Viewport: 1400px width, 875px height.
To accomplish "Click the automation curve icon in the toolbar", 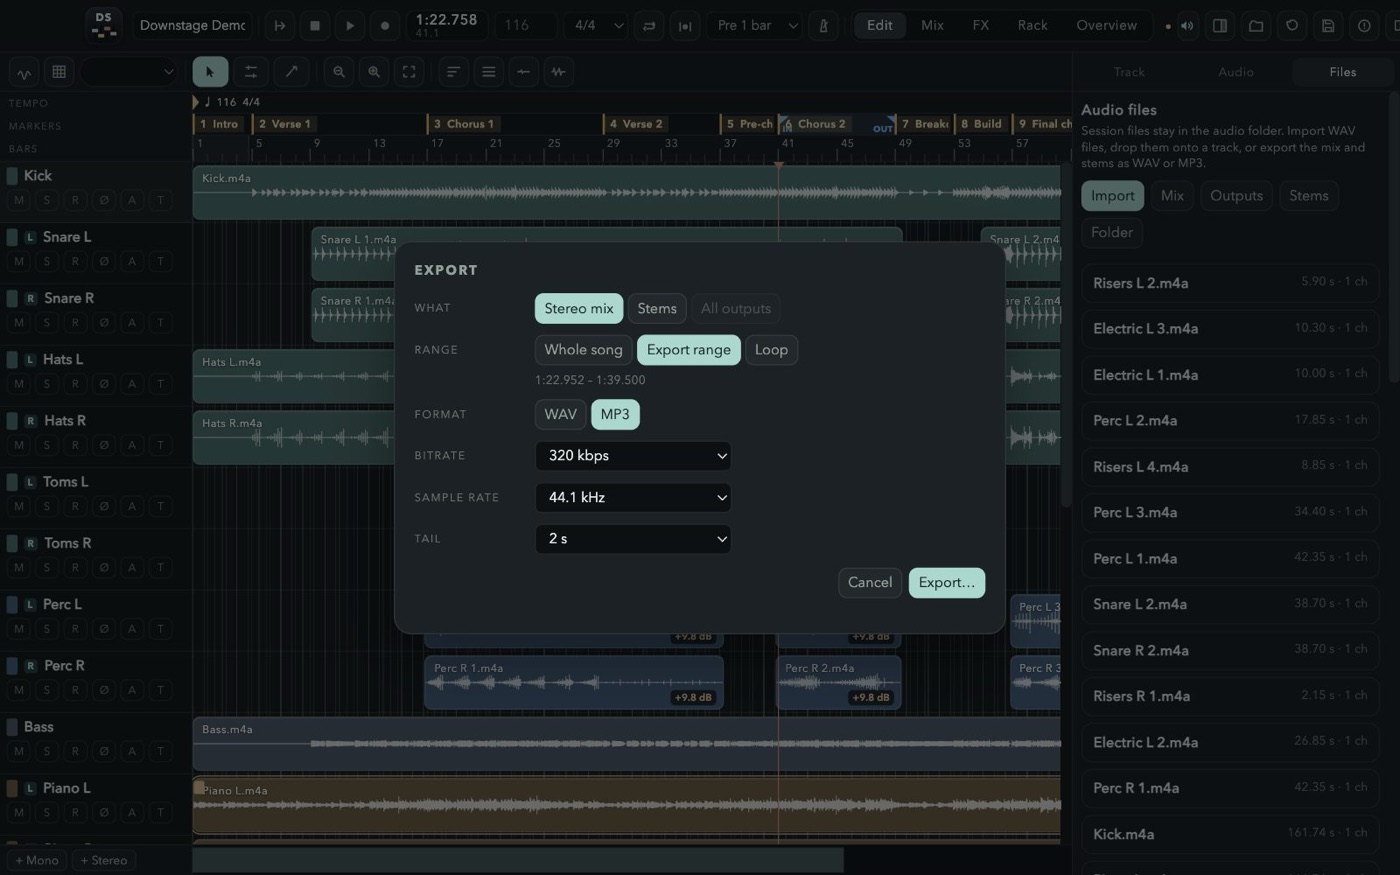I will click(x=24, y=72).
